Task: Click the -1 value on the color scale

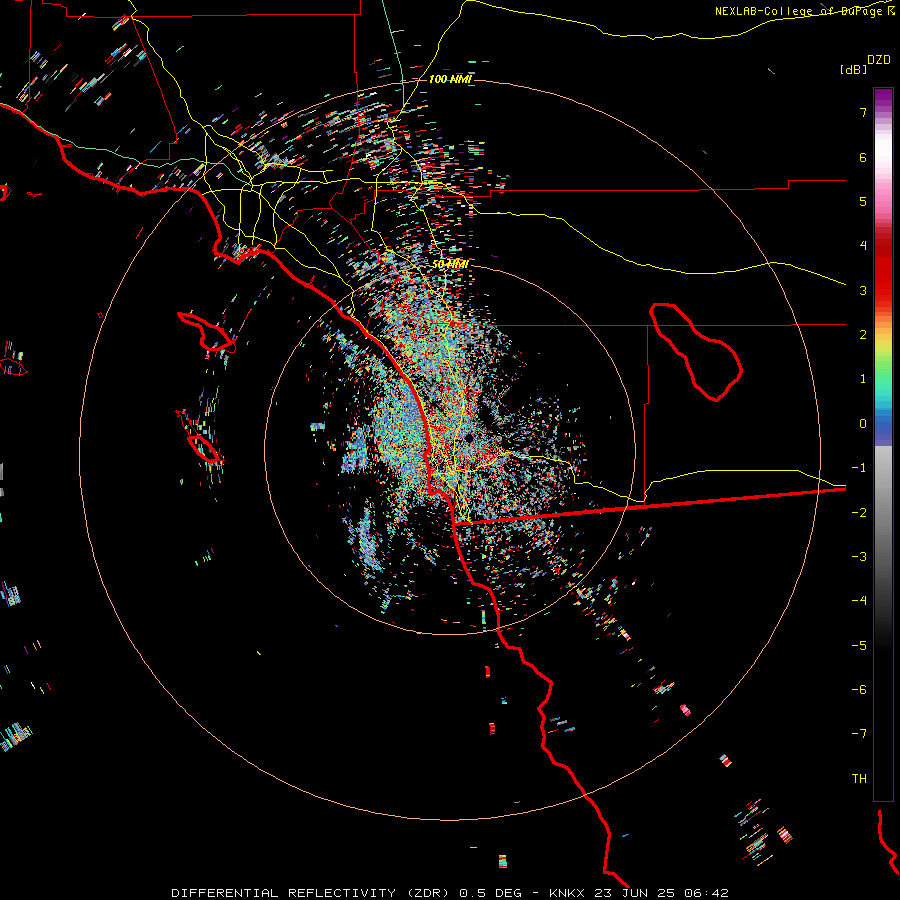Action: (859, 468)
